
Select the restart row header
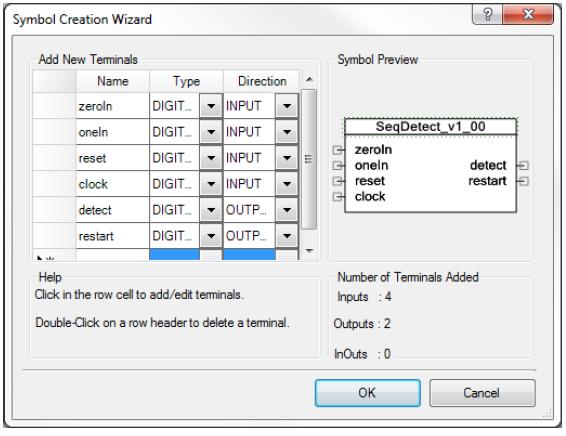click(54, 236)
